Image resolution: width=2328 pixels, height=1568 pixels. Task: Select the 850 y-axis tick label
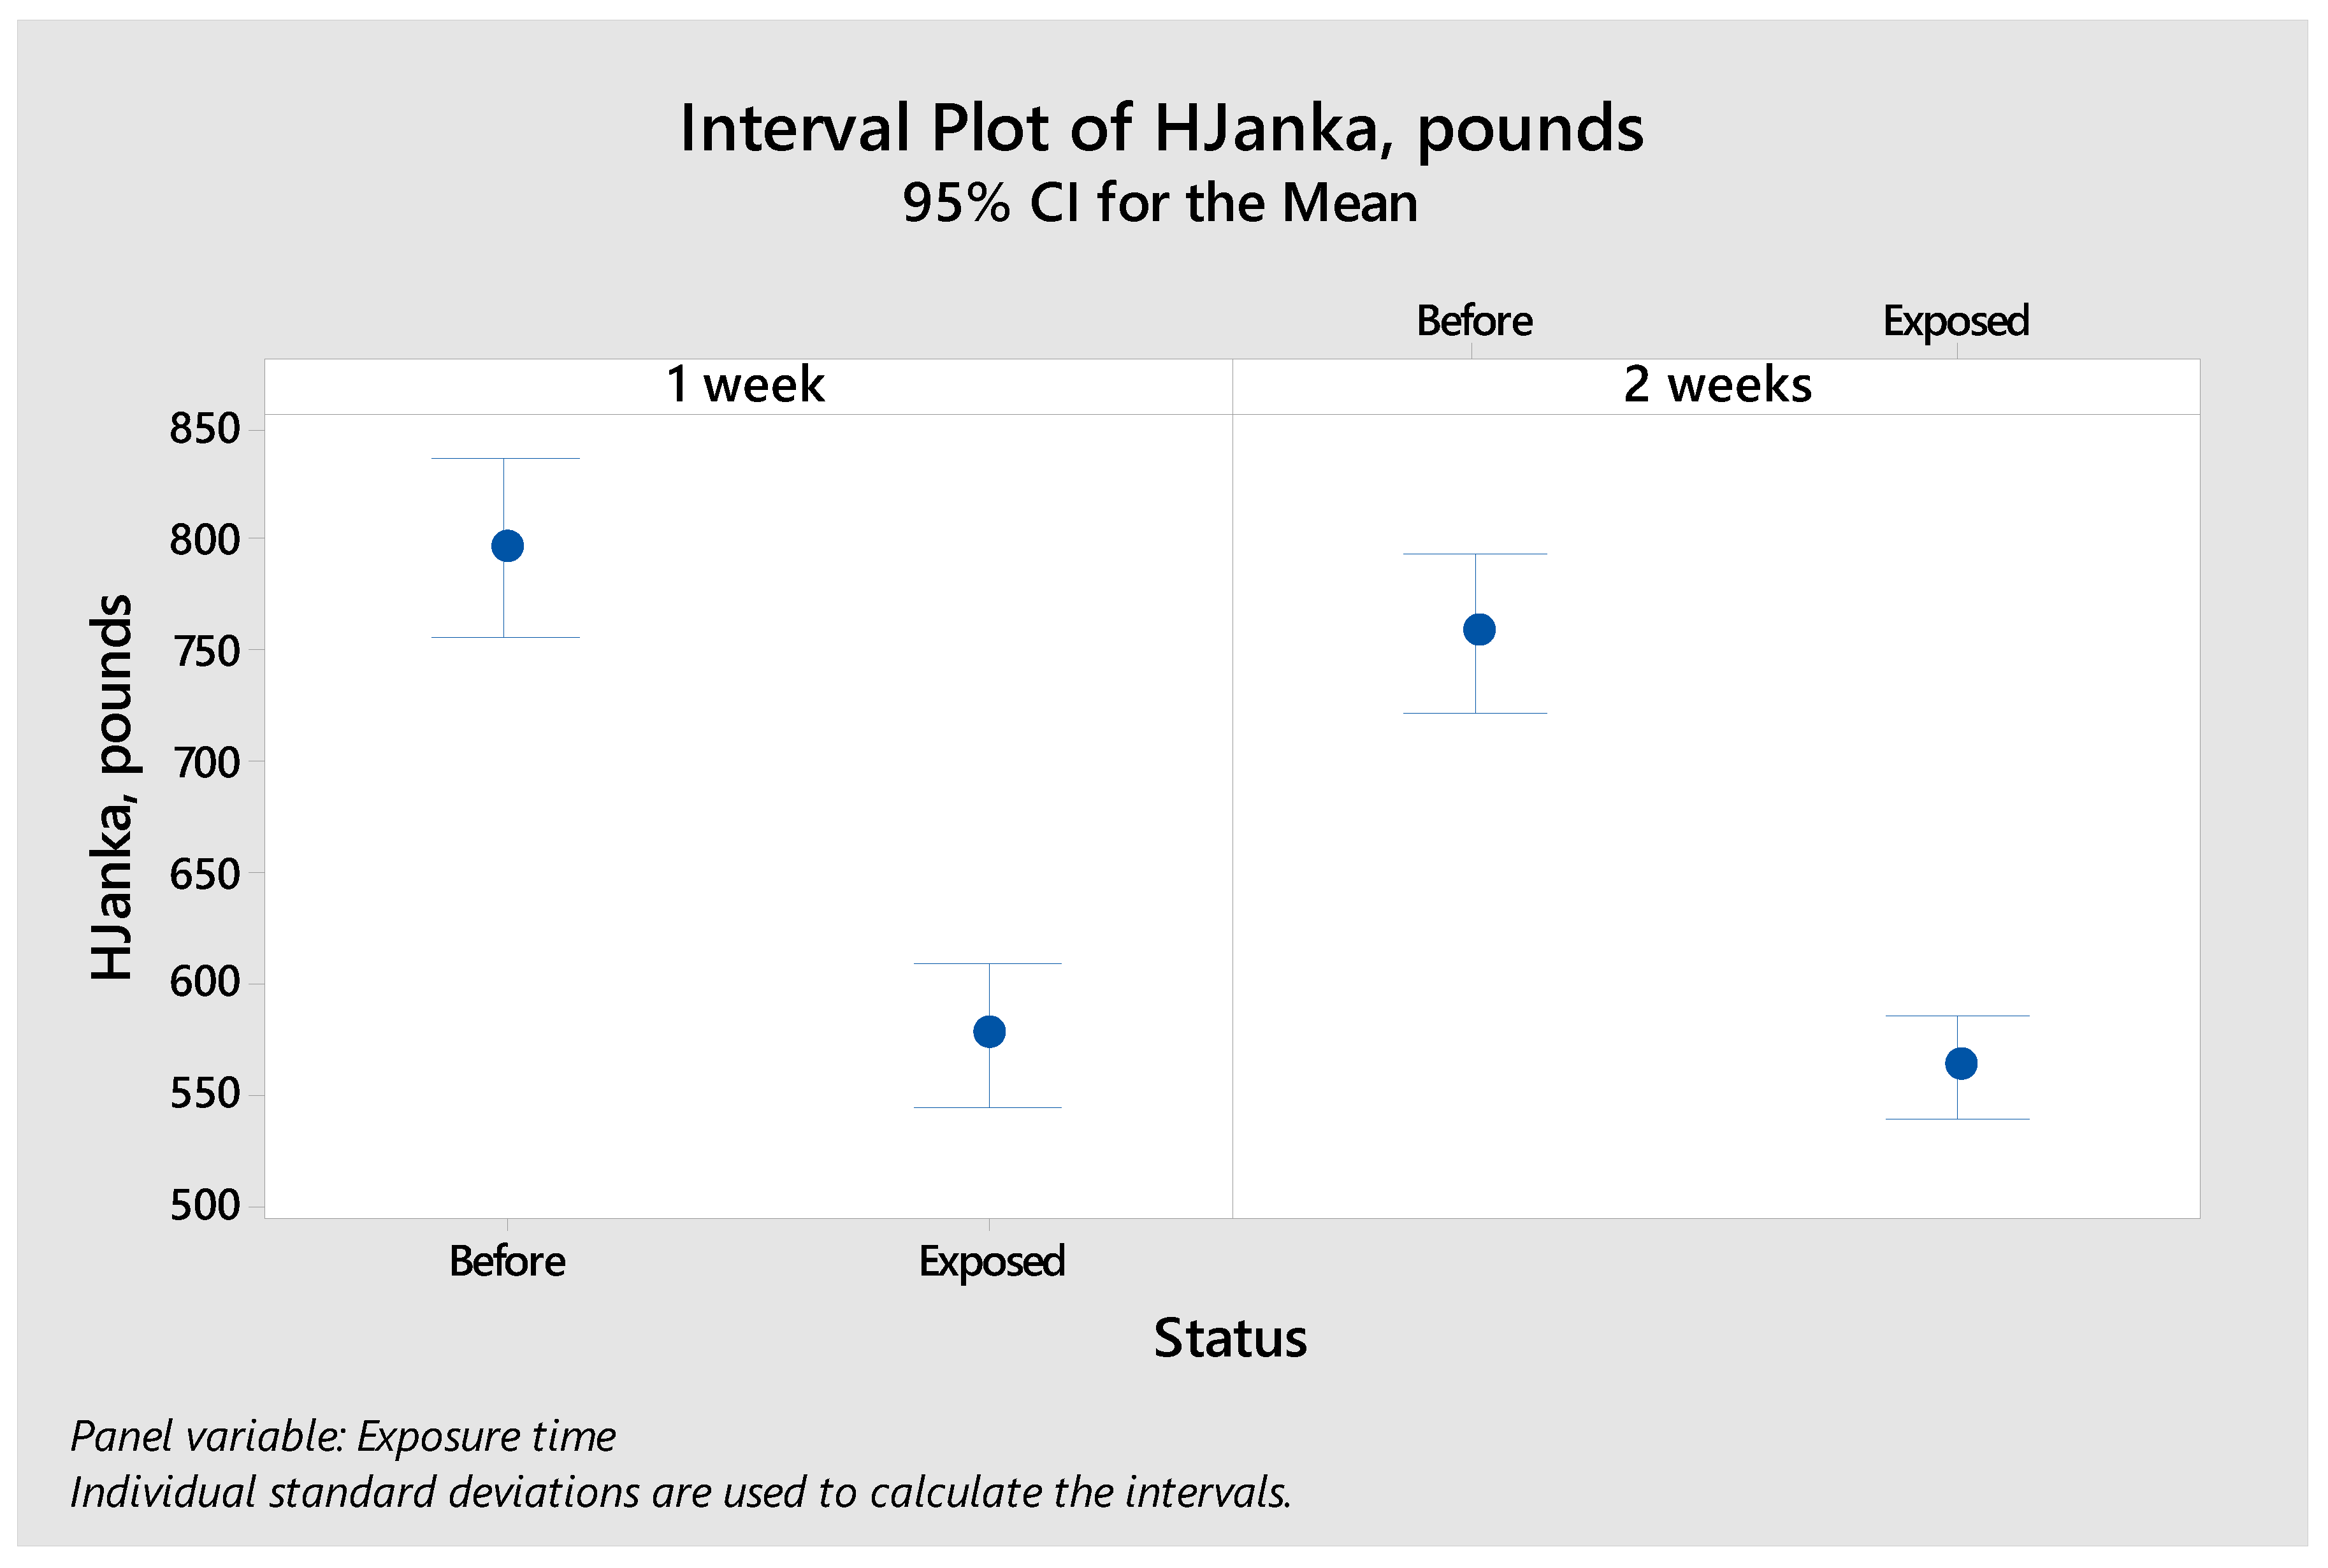(205, 429)
